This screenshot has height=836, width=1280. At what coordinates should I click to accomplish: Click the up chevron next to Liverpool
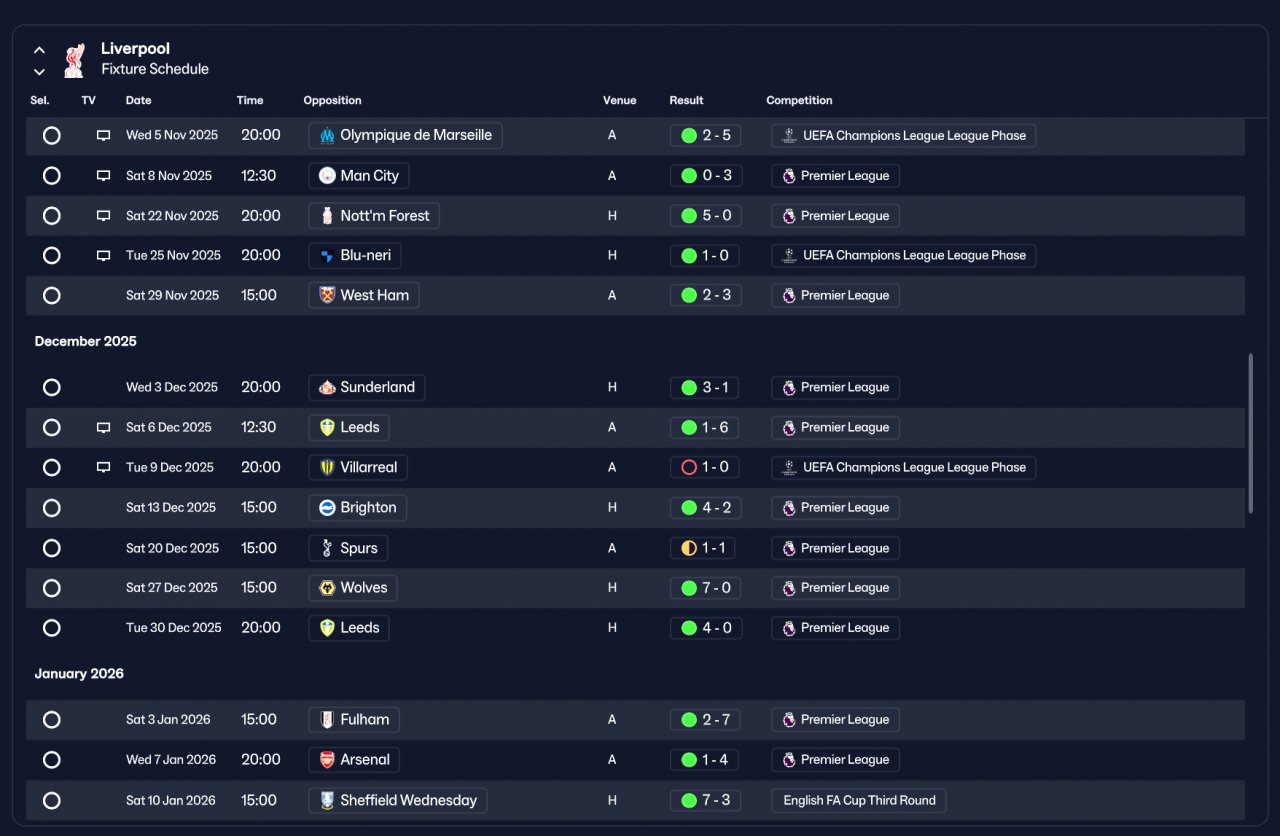(39, 50)
